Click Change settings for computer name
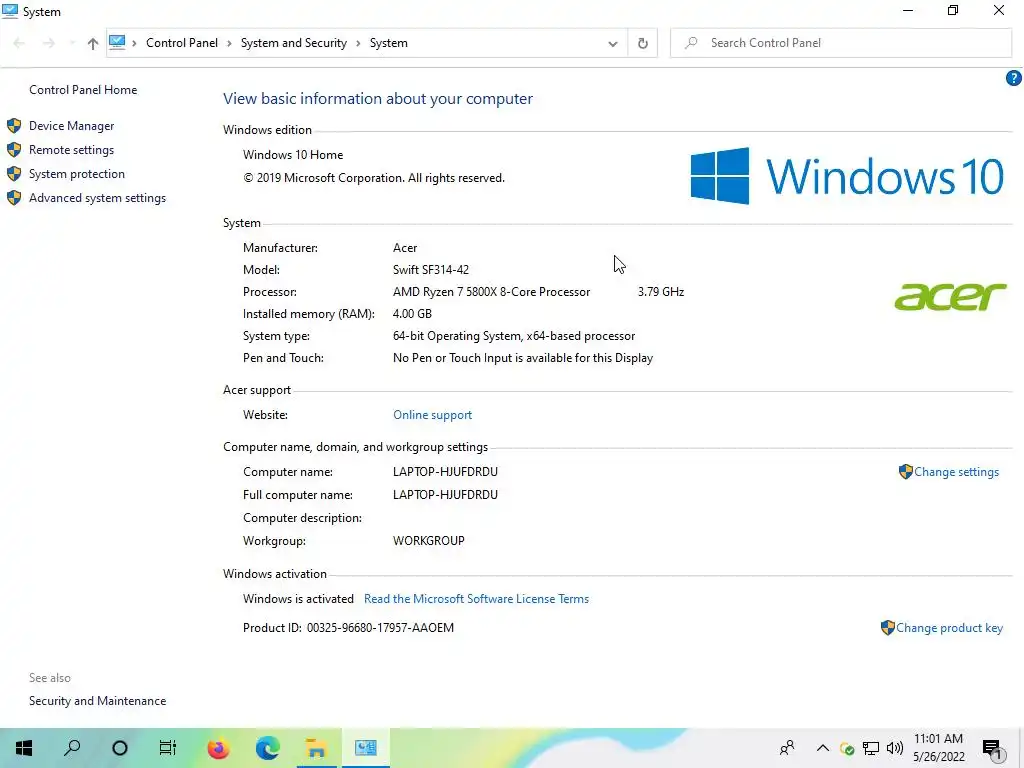Image resolution: width=1024 pixels, height=768 pixels. pos(956,472)
